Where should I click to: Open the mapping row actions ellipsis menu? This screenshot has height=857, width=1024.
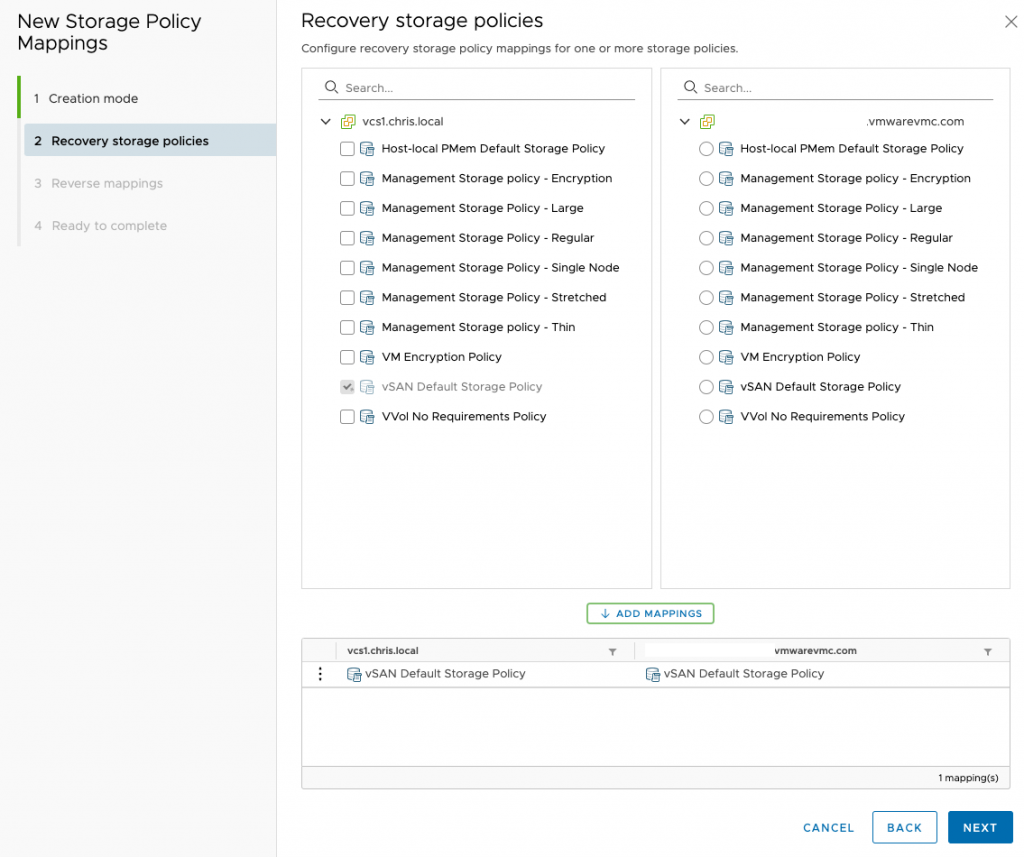click(320, 673)
